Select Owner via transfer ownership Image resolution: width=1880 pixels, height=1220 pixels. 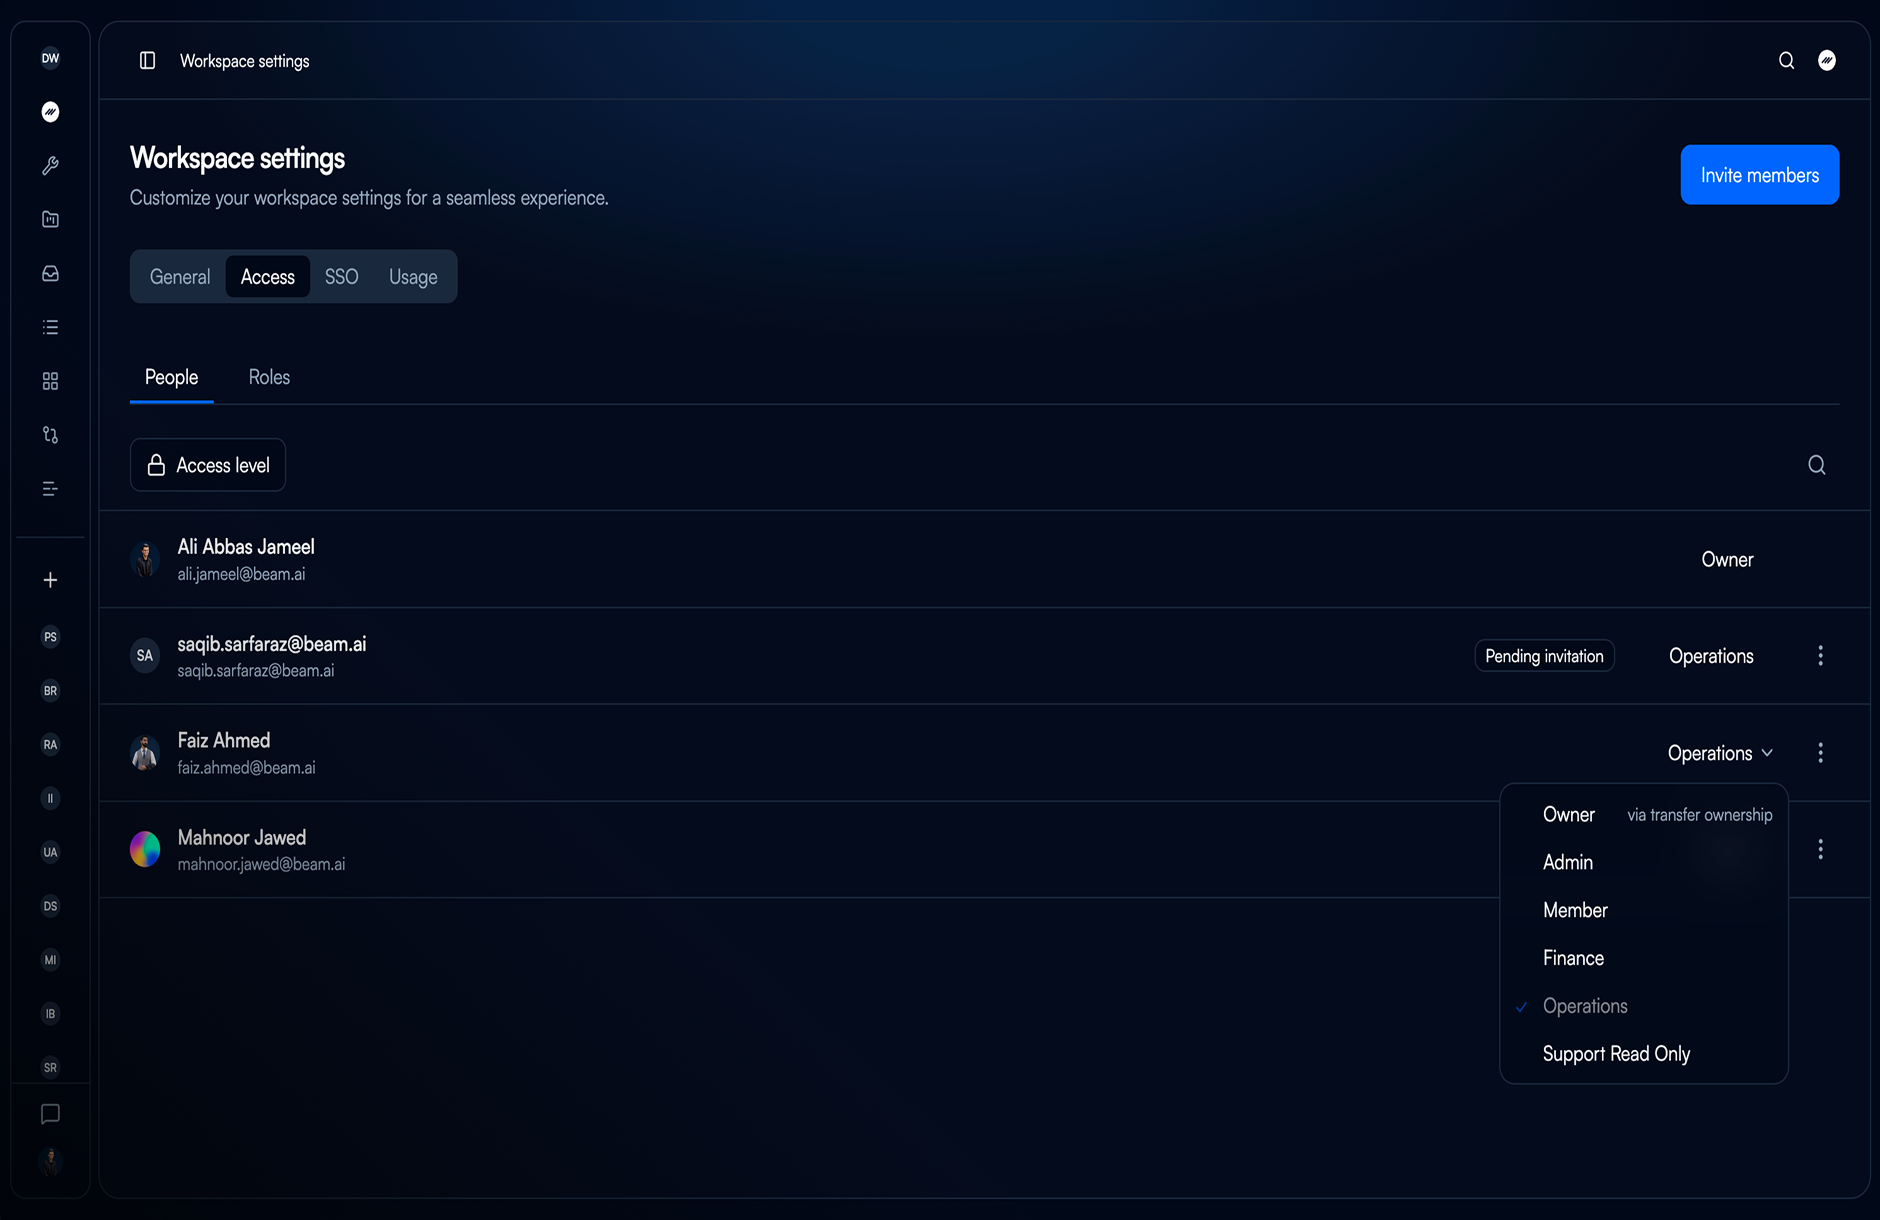pyautogui.click(x=1644, y=815)
